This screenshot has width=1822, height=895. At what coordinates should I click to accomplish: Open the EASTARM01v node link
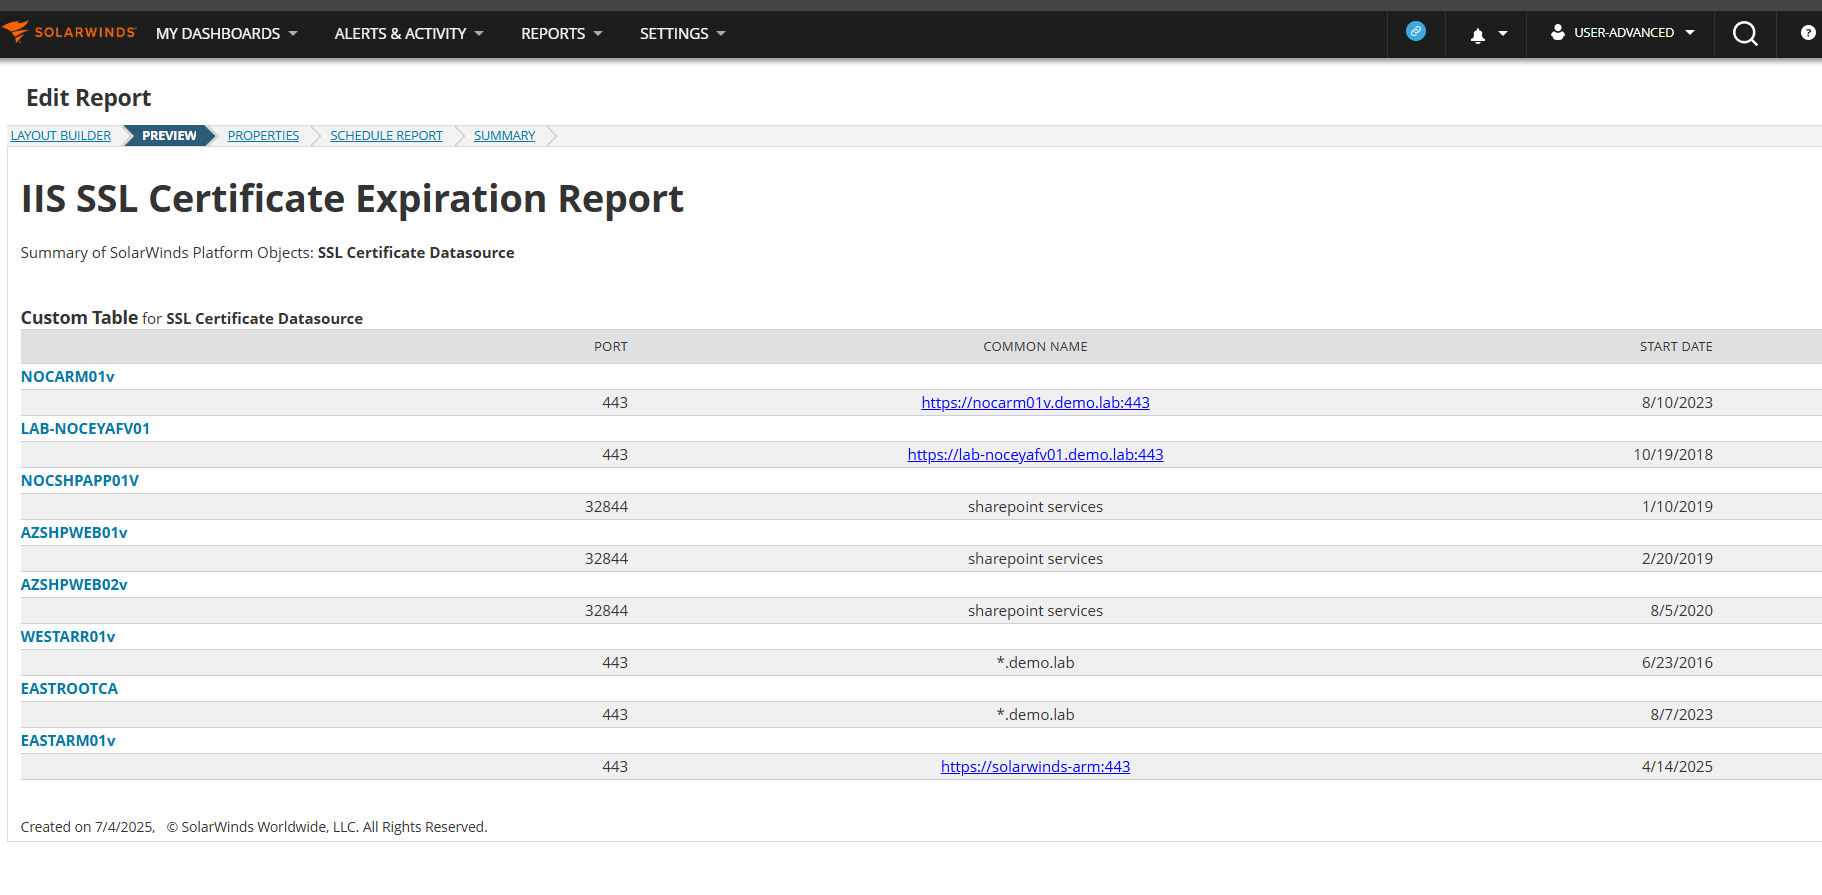[x=68, y=741]
